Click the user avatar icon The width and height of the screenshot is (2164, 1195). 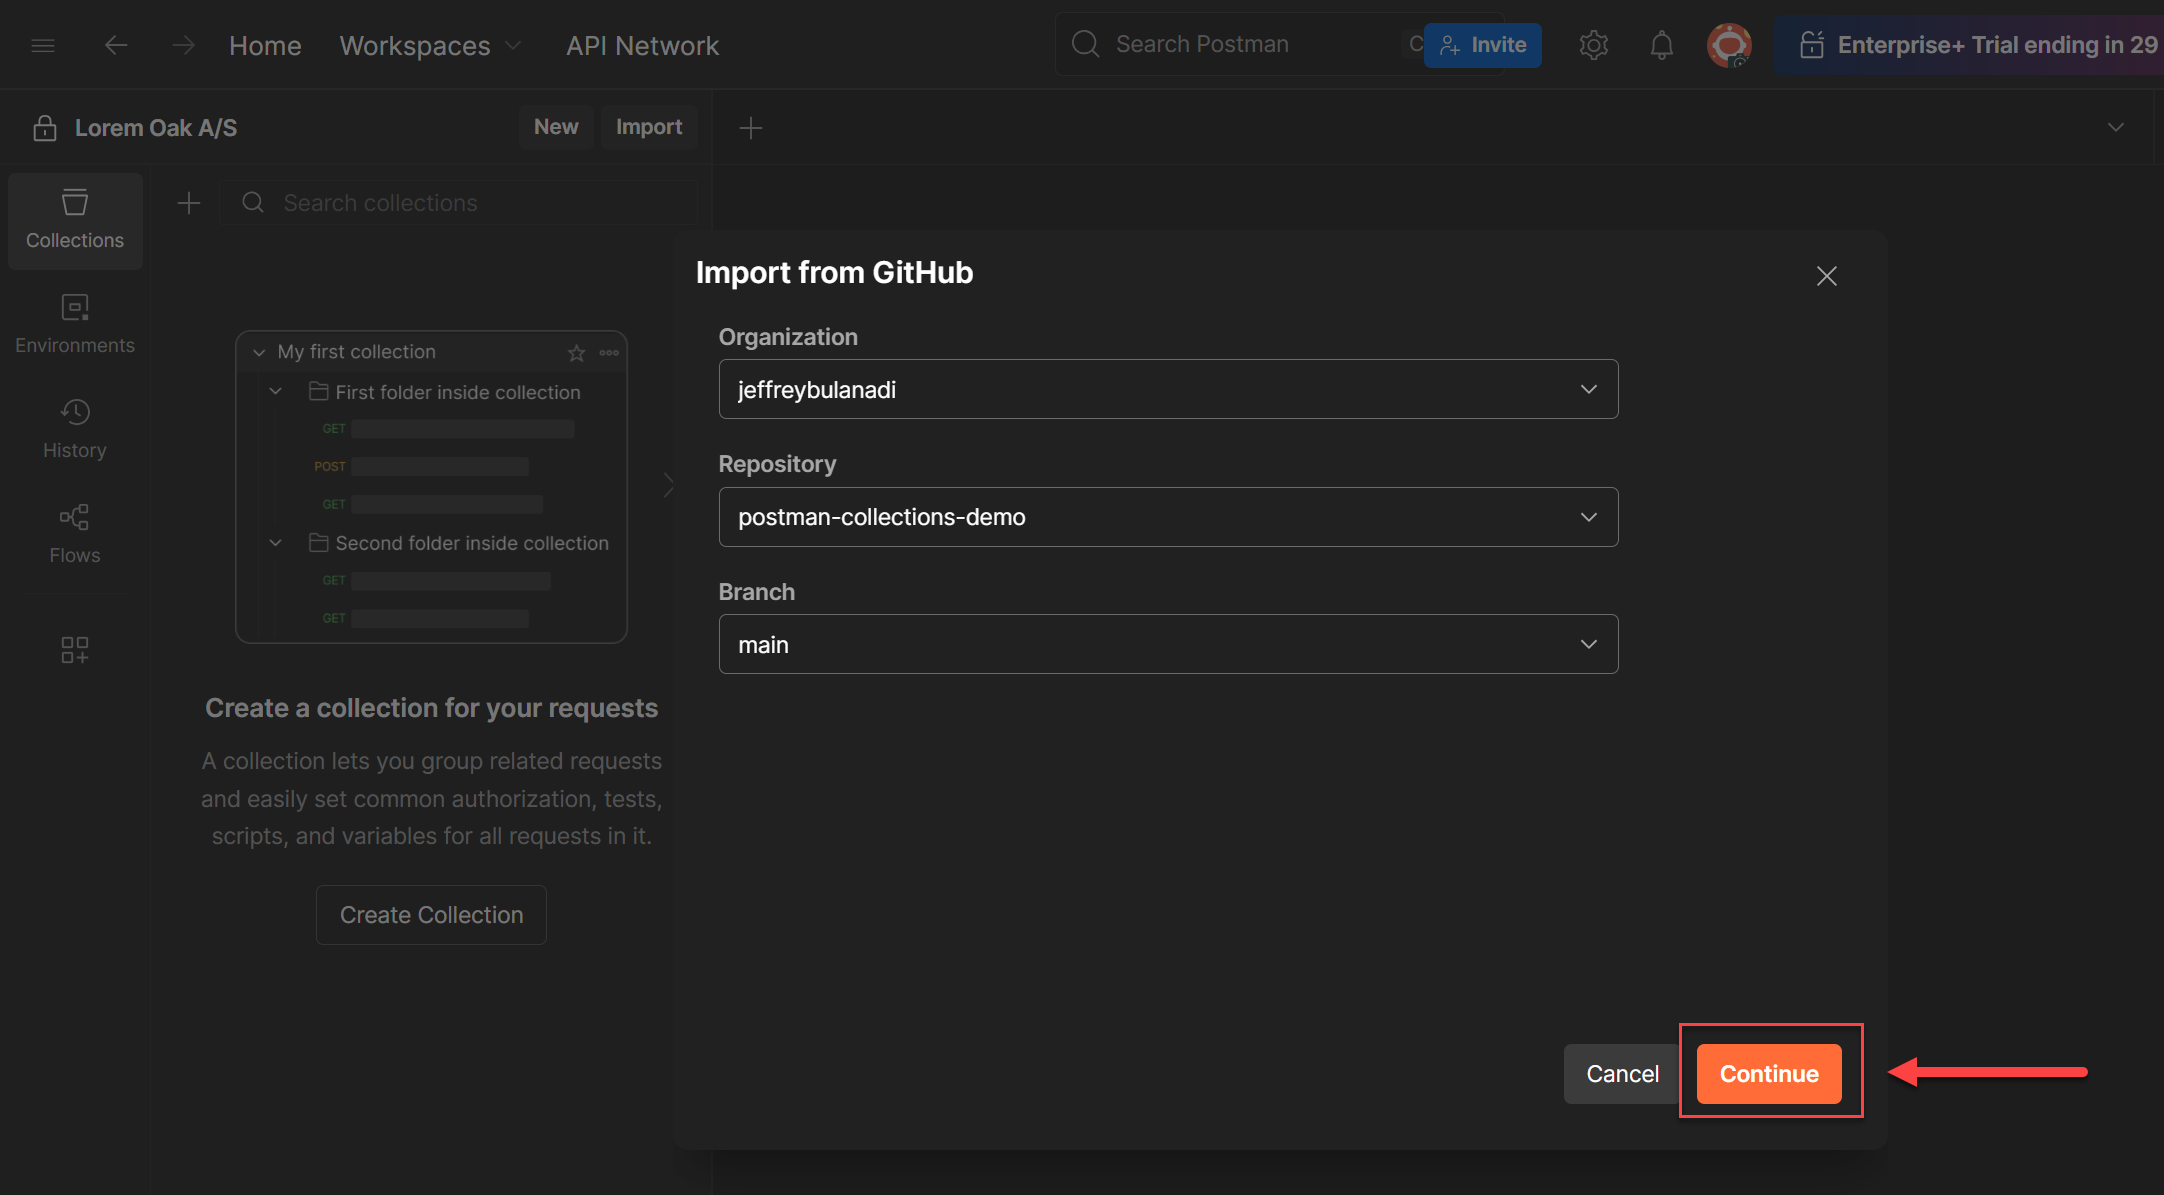[x=1728, y=45]
